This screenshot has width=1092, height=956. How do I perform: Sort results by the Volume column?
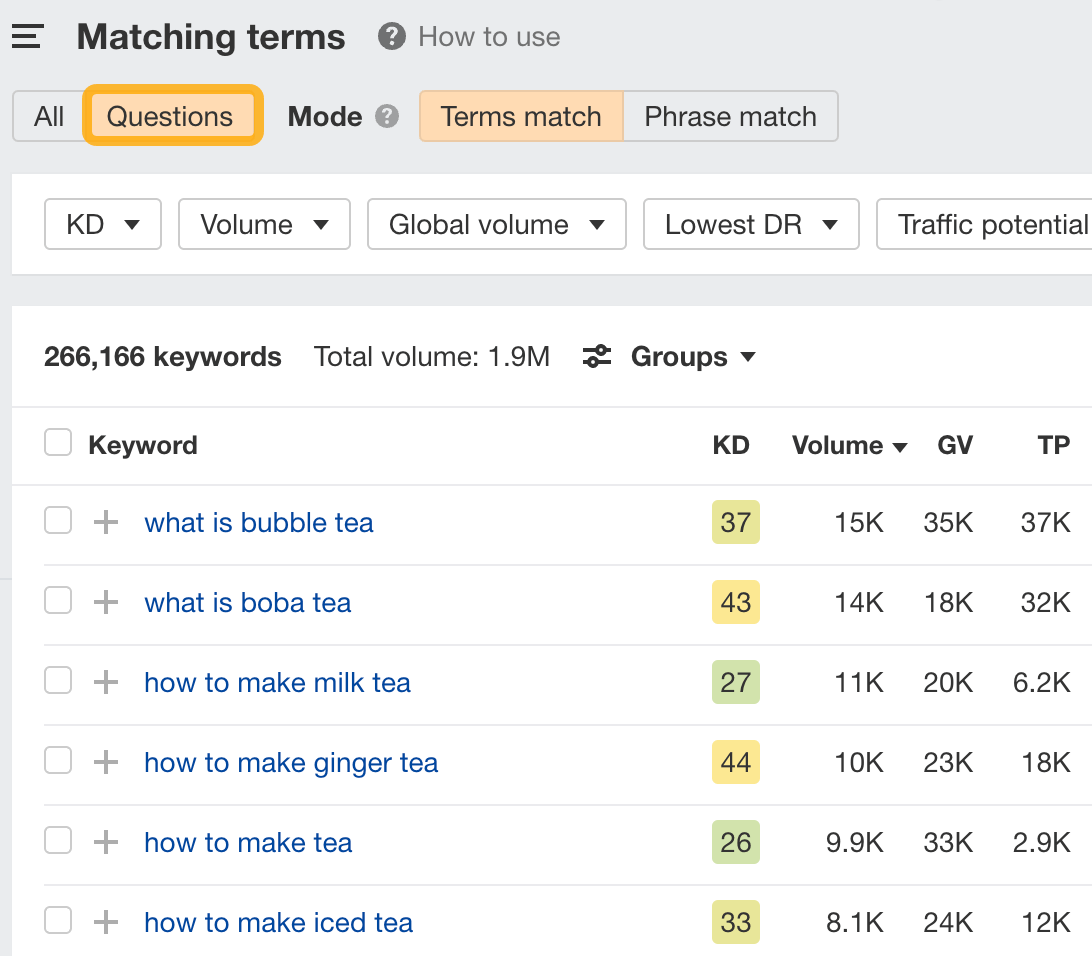849,445
